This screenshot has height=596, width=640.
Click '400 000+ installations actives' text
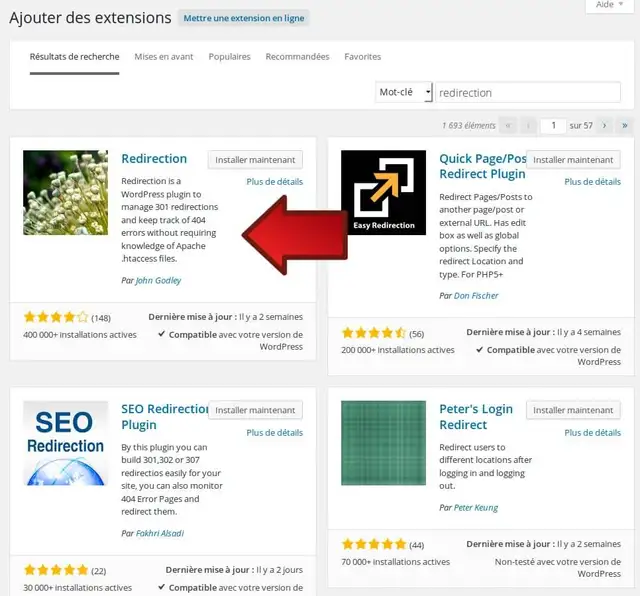[80, 335]
